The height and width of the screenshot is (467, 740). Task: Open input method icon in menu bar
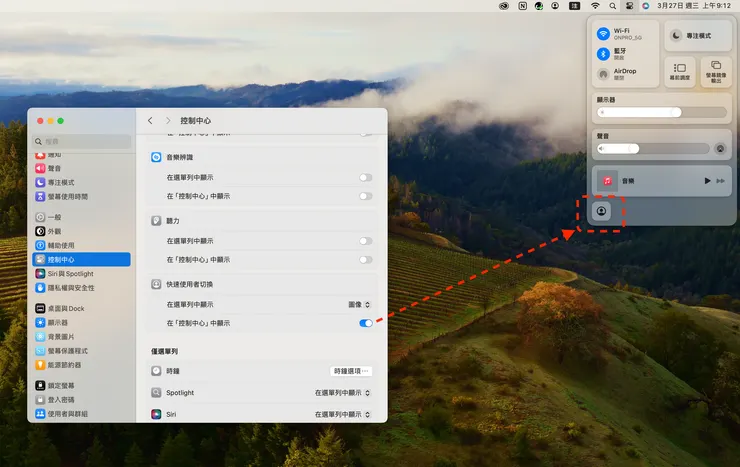[574, 6]
